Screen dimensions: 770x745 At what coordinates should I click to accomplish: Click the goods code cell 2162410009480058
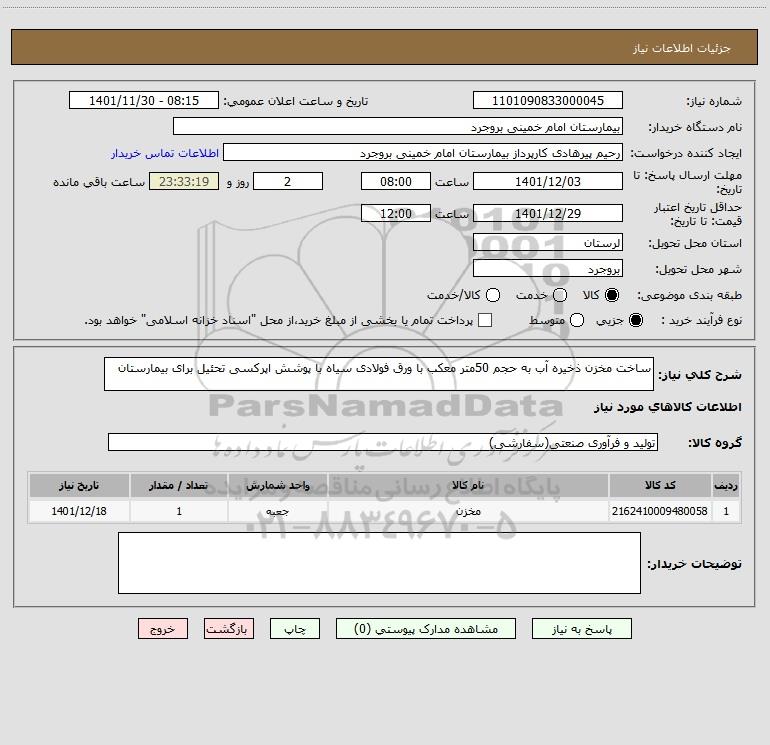(660, 511)
